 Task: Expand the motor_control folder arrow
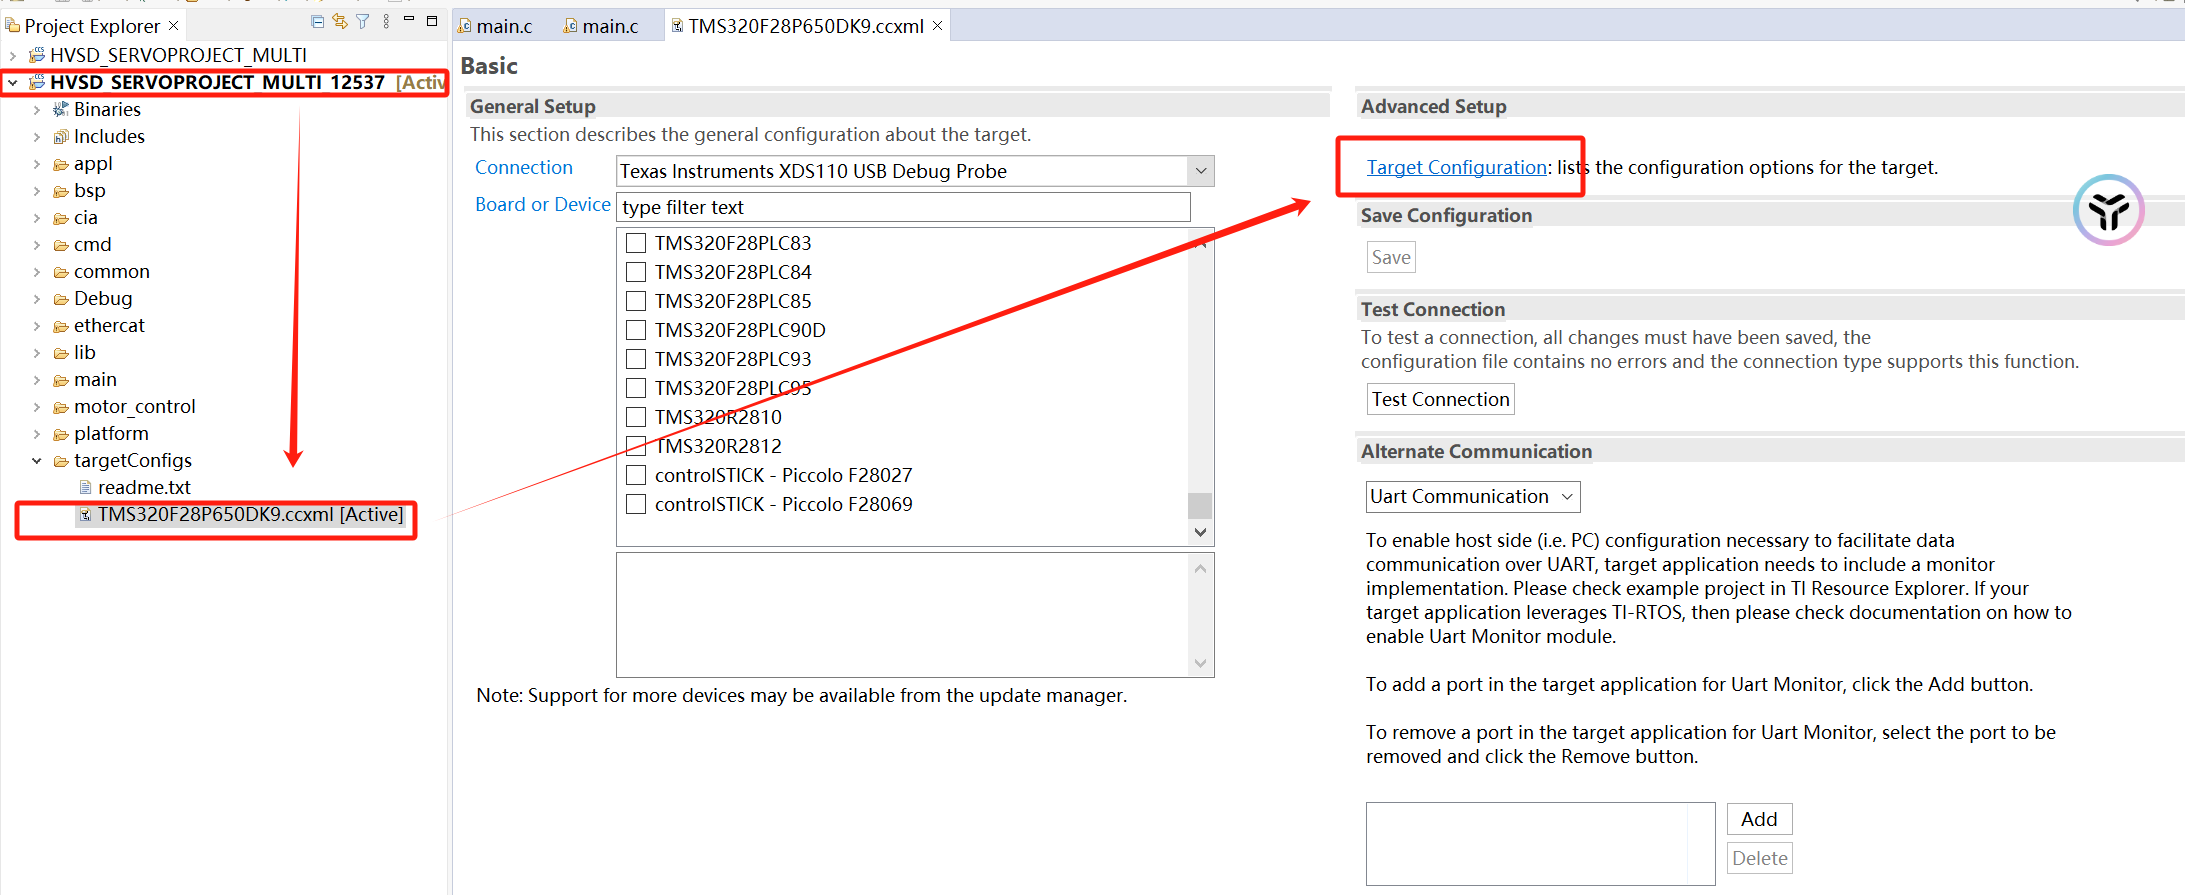coord(36,407)
